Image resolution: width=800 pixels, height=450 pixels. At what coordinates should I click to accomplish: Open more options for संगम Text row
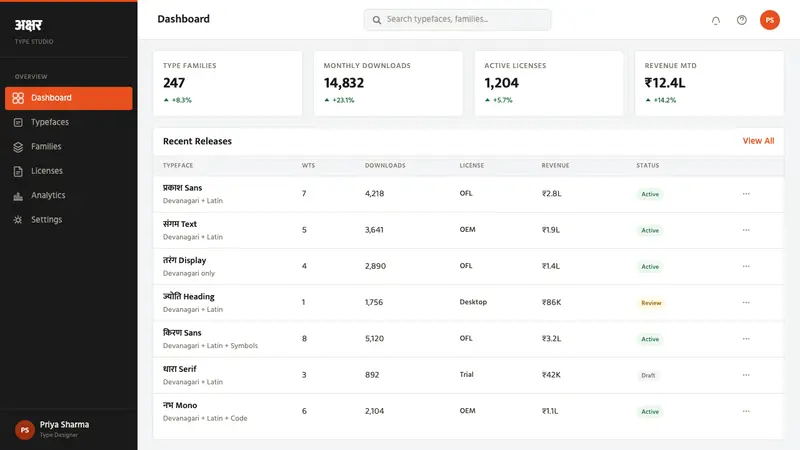(746, 230)
